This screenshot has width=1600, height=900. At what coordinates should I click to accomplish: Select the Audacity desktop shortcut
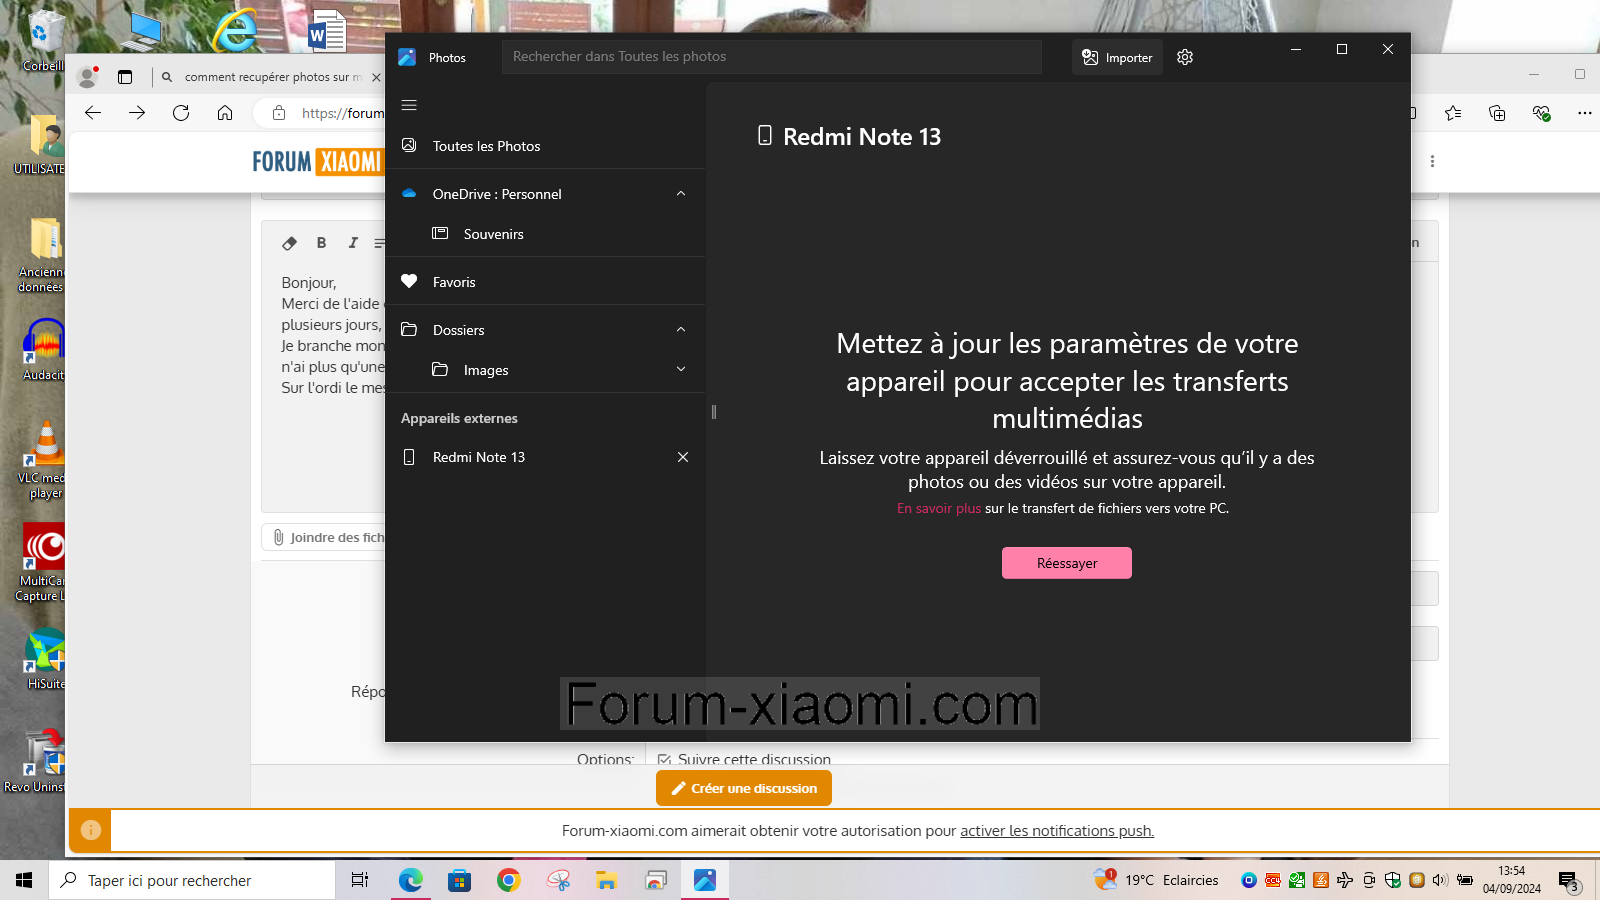click(x=44, y=349)
